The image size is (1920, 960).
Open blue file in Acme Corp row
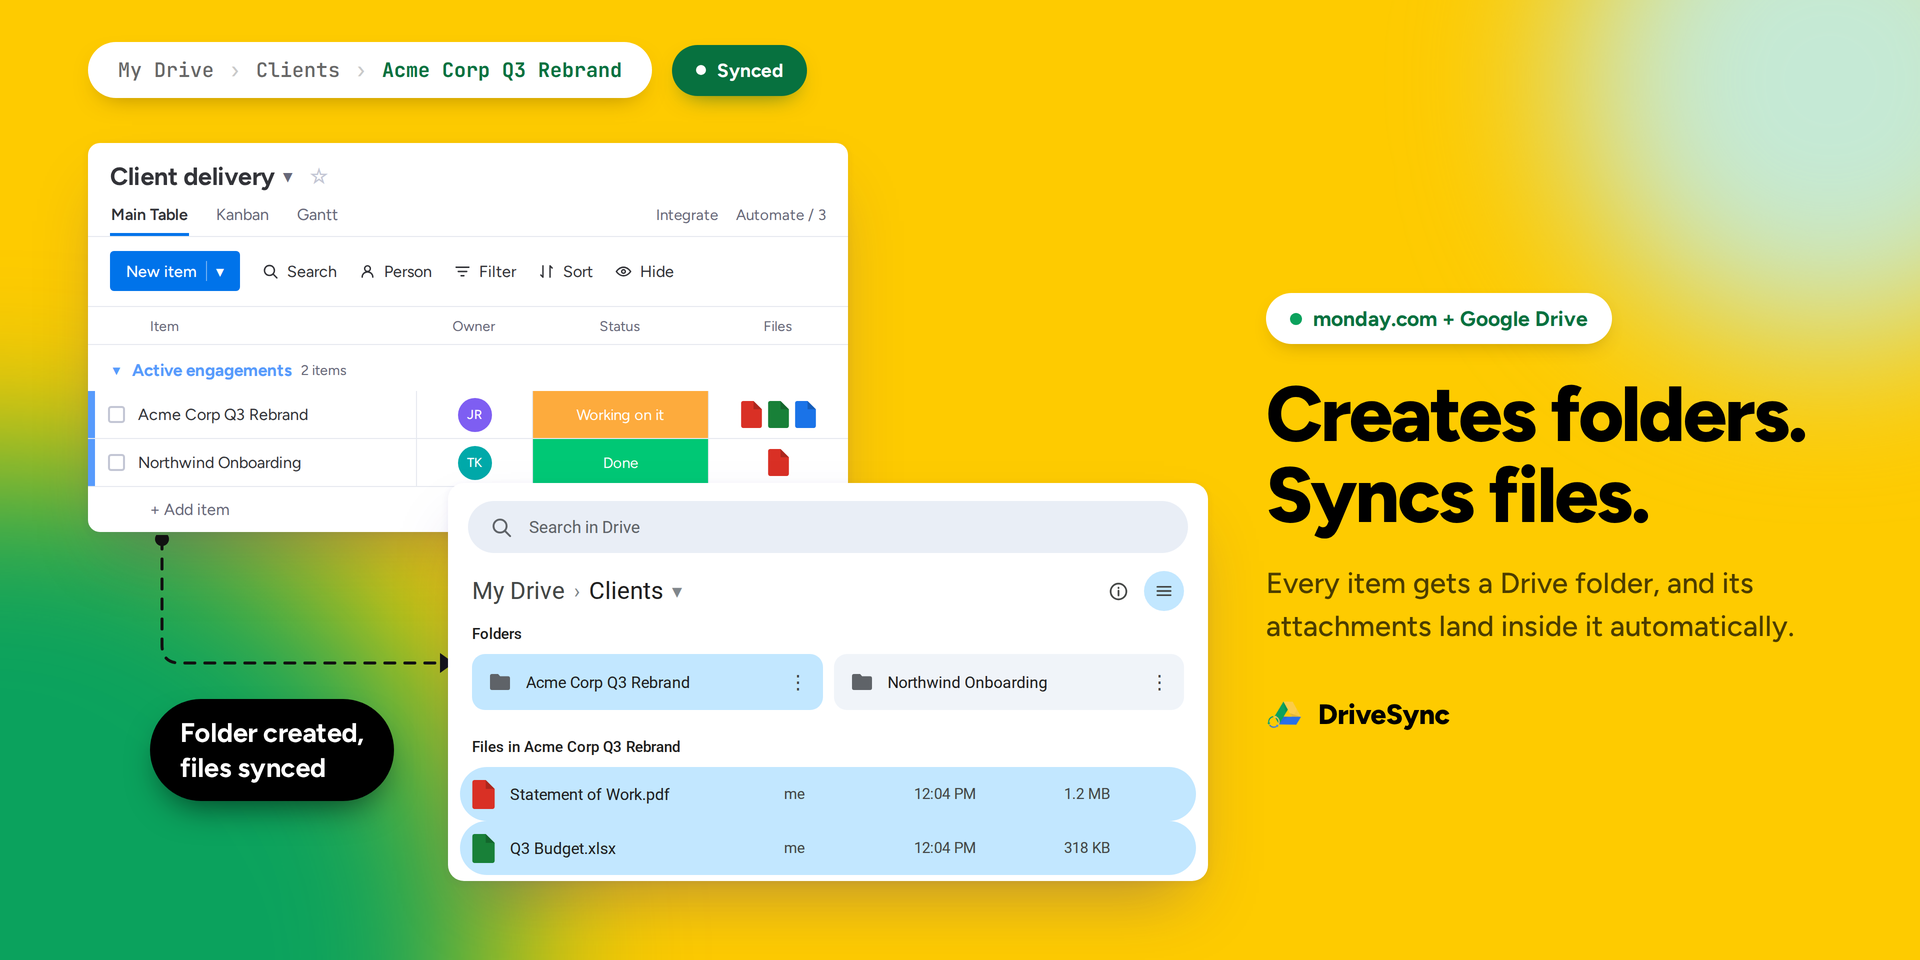point(805,415)
